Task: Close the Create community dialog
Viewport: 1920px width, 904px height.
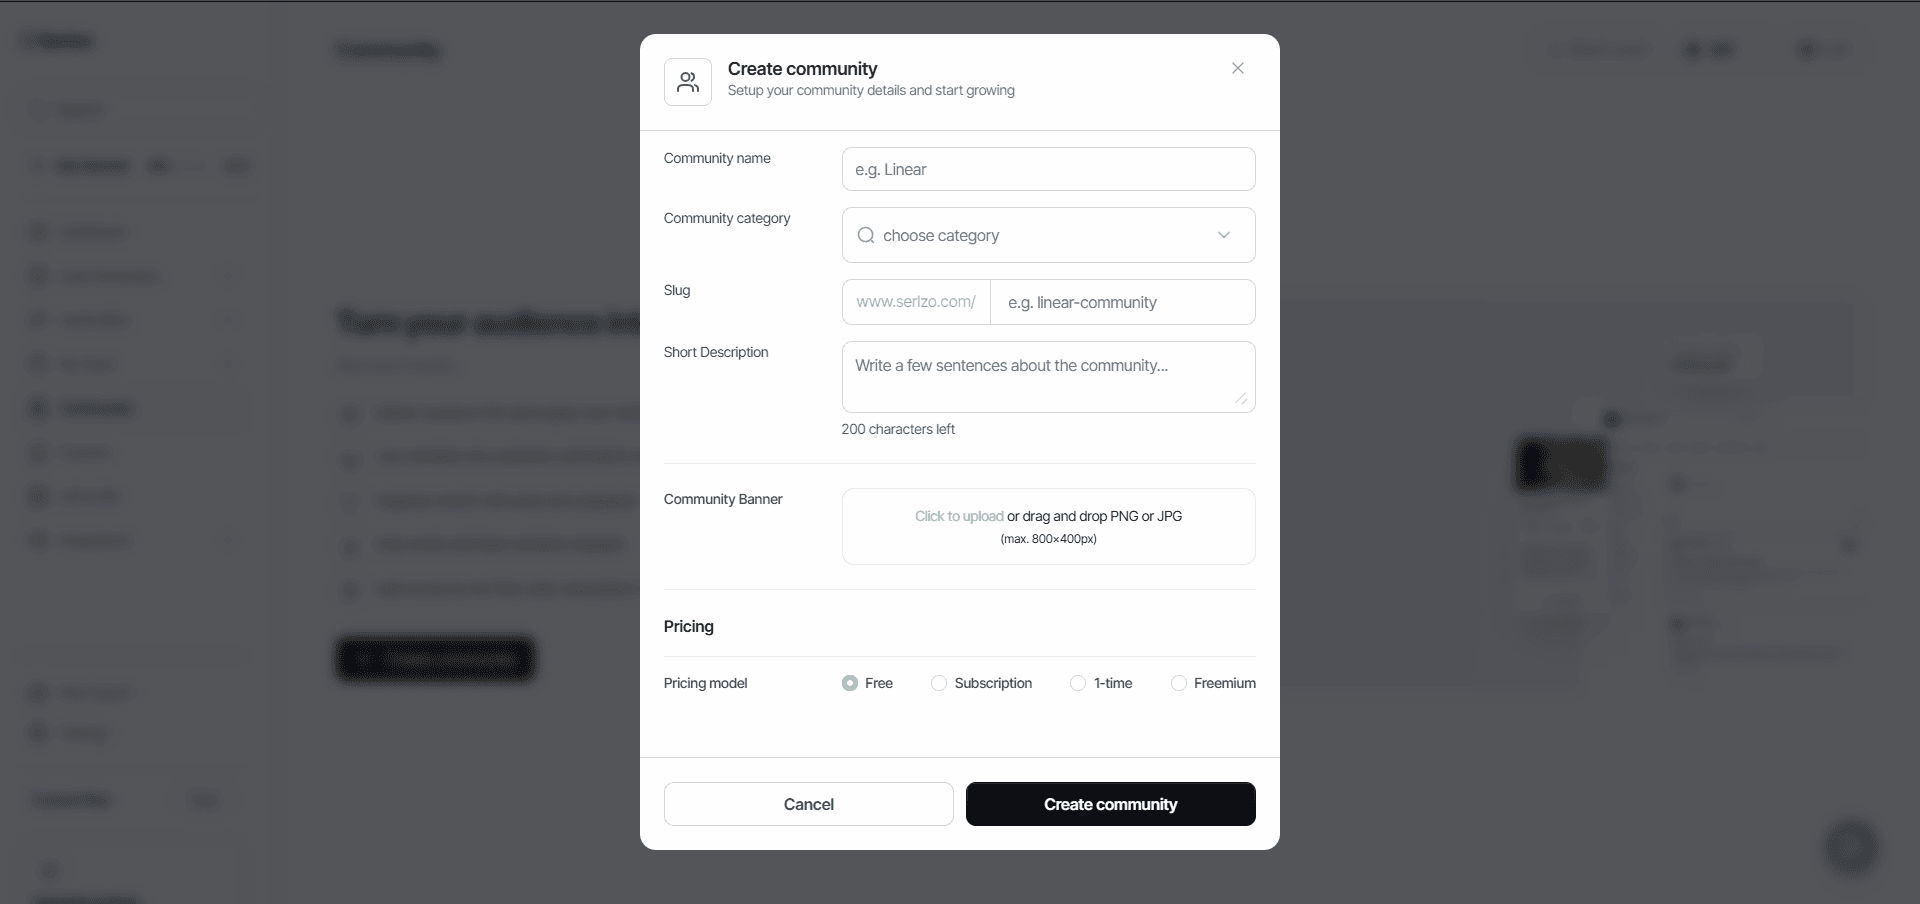Action: click(1238, 68)
